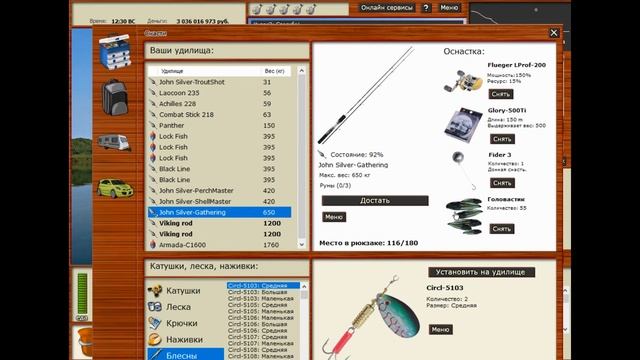Select Laocoon 235 rod row
Viewport: 640px width, 360px height.
pos(219,93)
